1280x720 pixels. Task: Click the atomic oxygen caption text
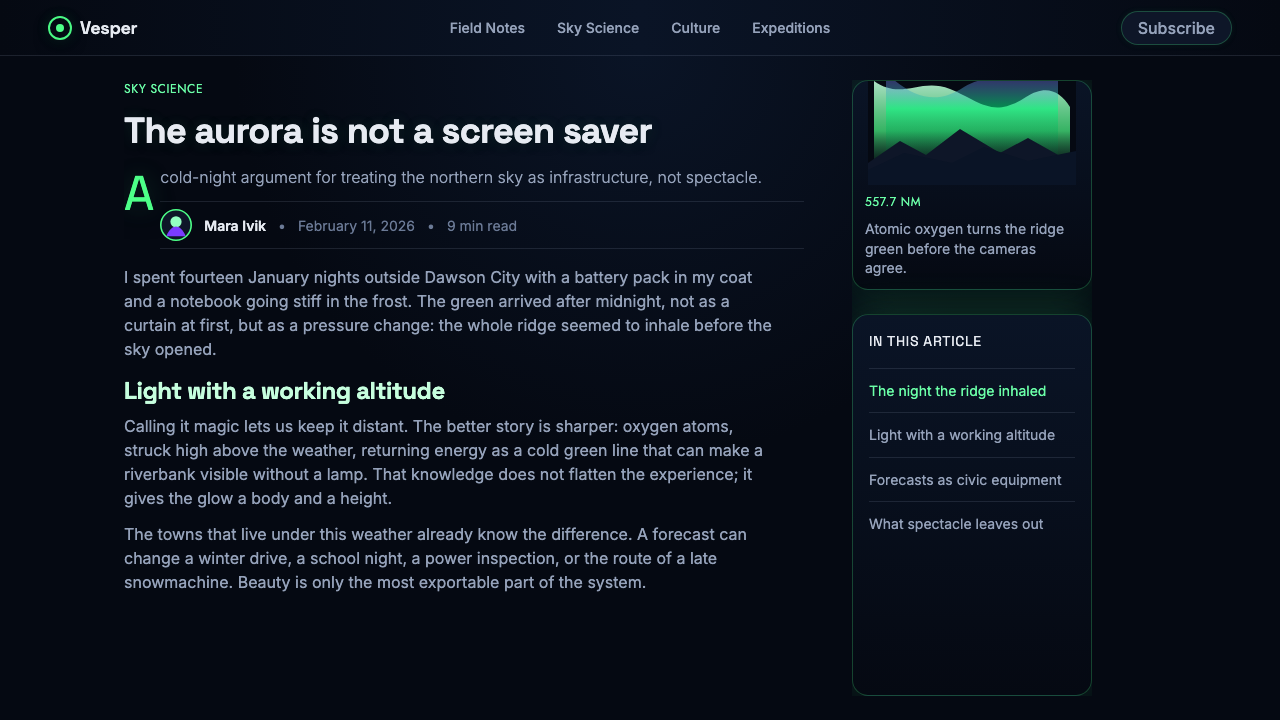[964, 249]
